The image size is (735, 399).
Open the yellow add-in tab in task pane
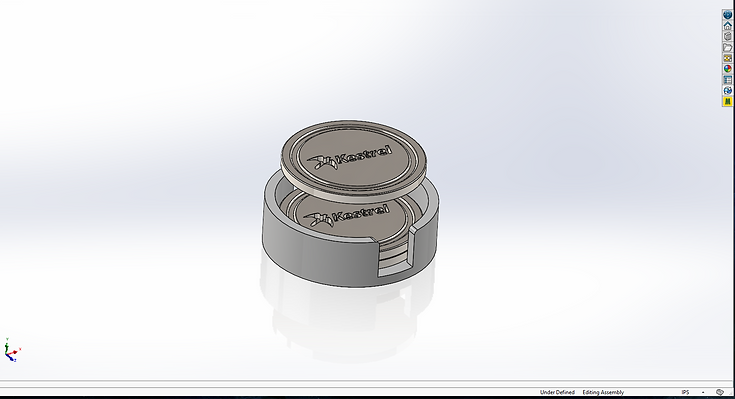coord(728,101)
